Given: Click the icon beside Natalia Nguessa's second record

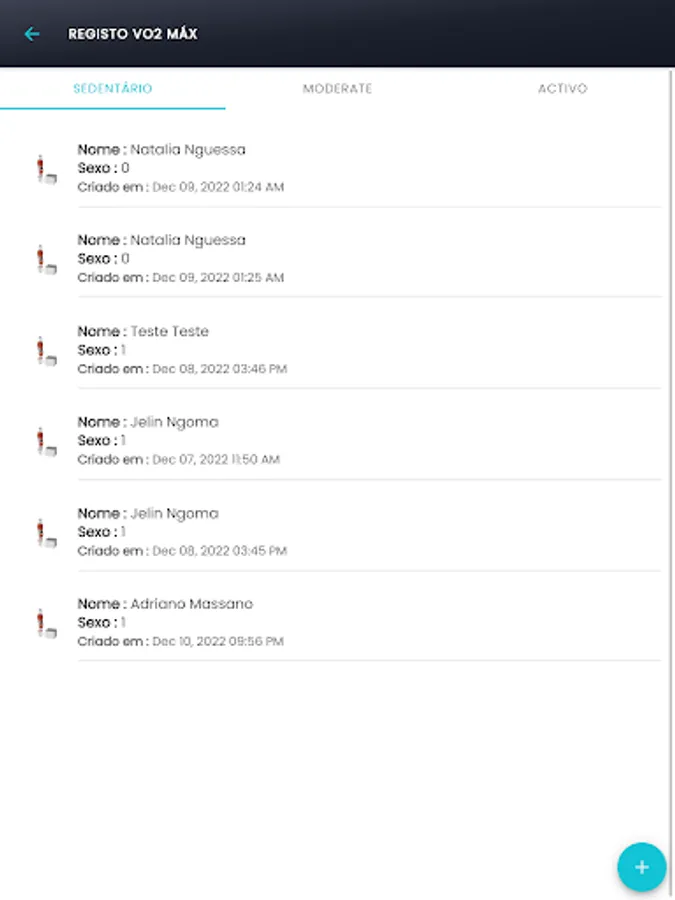Looking at the screenshot, I should [x=44, y=258].
